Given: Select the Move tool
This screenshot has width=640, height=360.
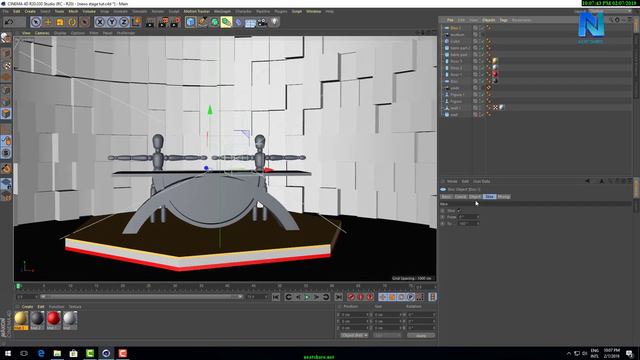Looking at the screenshot, I should tap(48, 22).
